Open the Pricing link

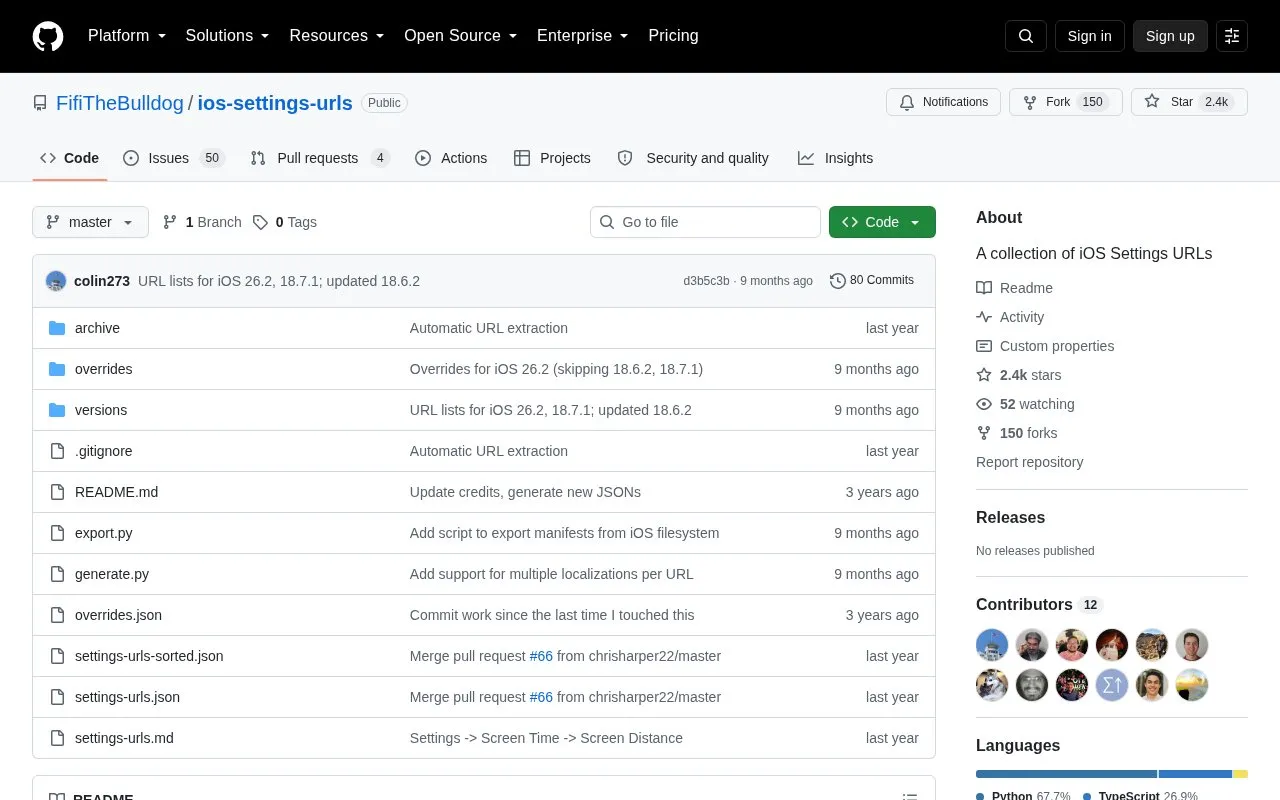673,36
